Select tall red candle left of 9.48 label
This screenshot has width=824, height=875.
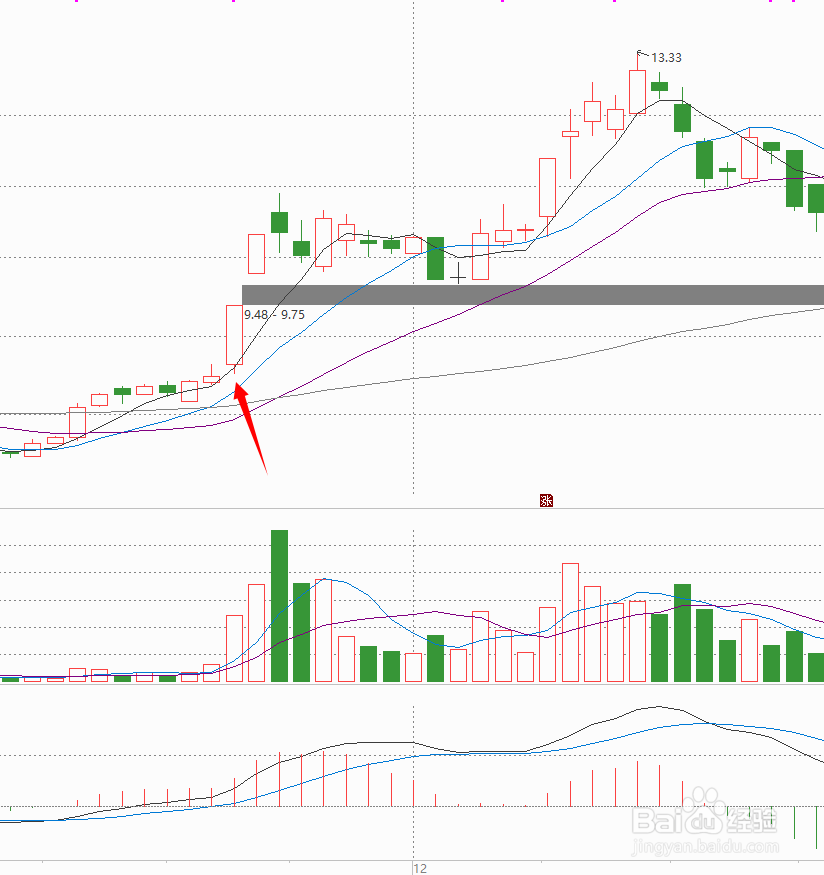tap(234, 335)
